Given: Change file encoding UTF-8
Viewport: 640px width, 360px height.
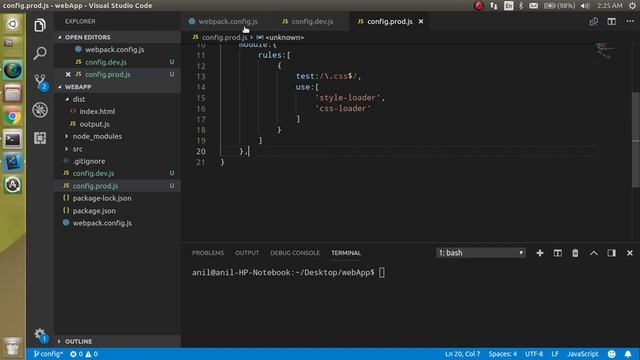Looking at the screenshot, I should pos(534,354).
